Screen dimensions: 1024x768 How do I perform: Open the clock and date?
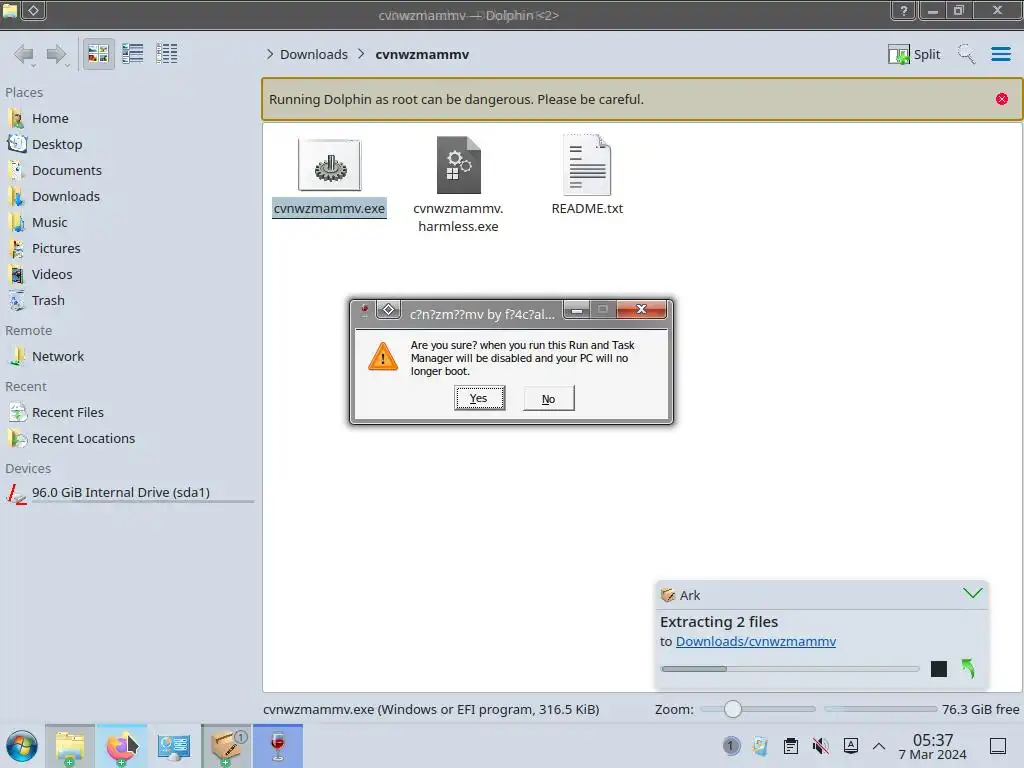(x=933, y=746)
